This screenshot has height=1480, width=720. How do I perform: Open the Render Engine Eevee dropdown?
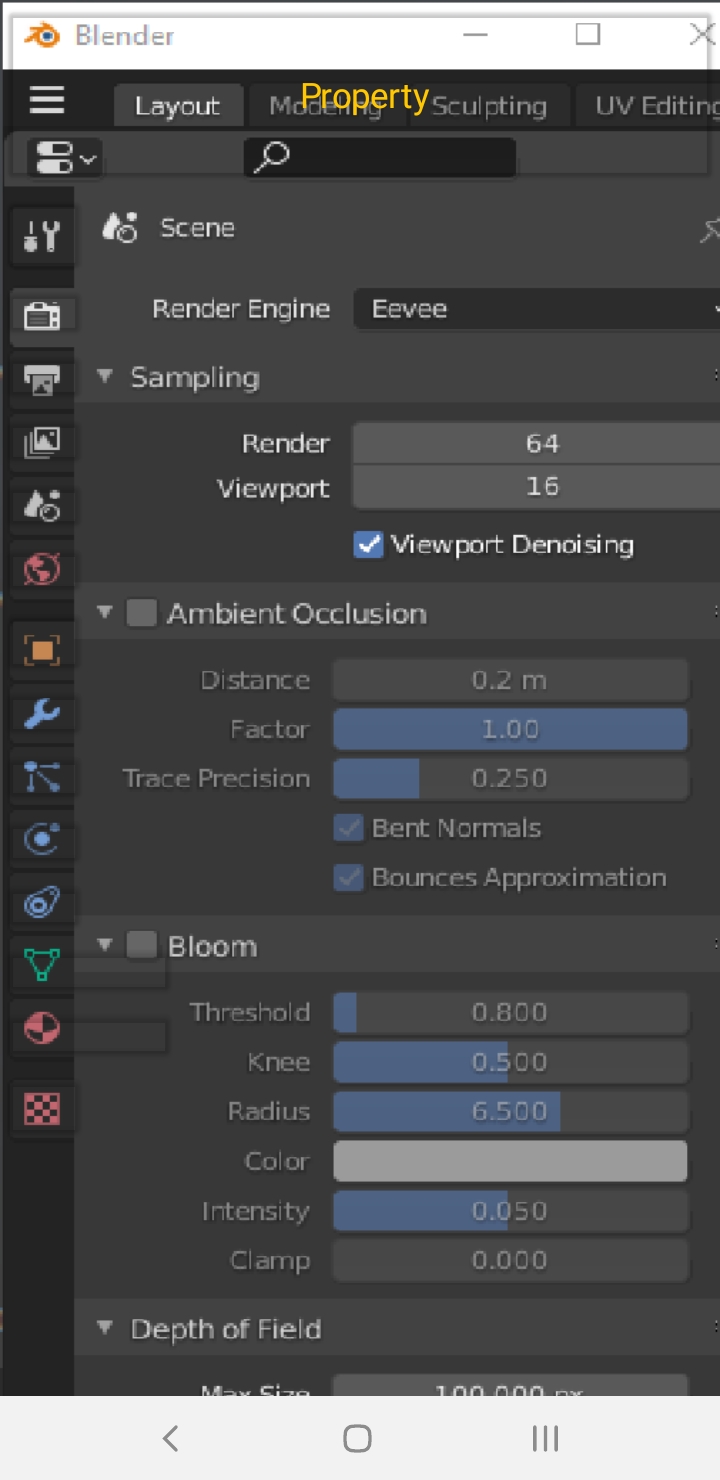[537, 309]
